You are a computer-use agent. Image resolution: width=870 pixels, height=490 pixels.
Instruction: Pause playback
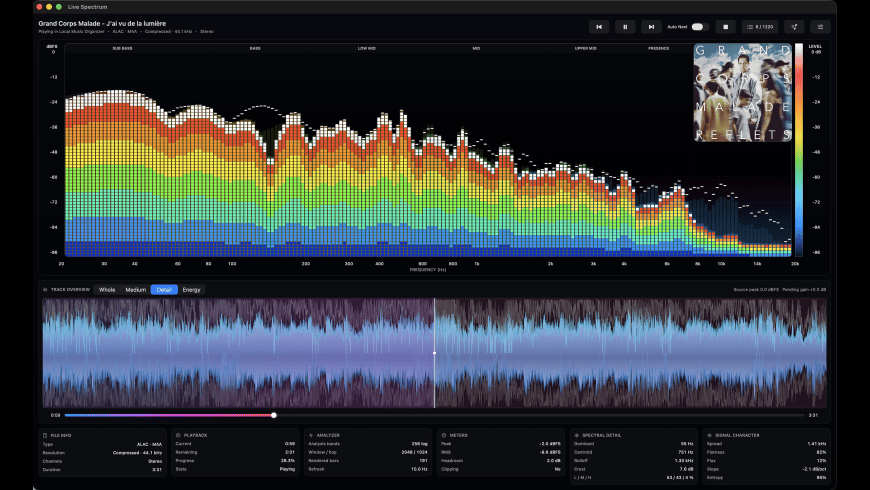pos(625,27)
